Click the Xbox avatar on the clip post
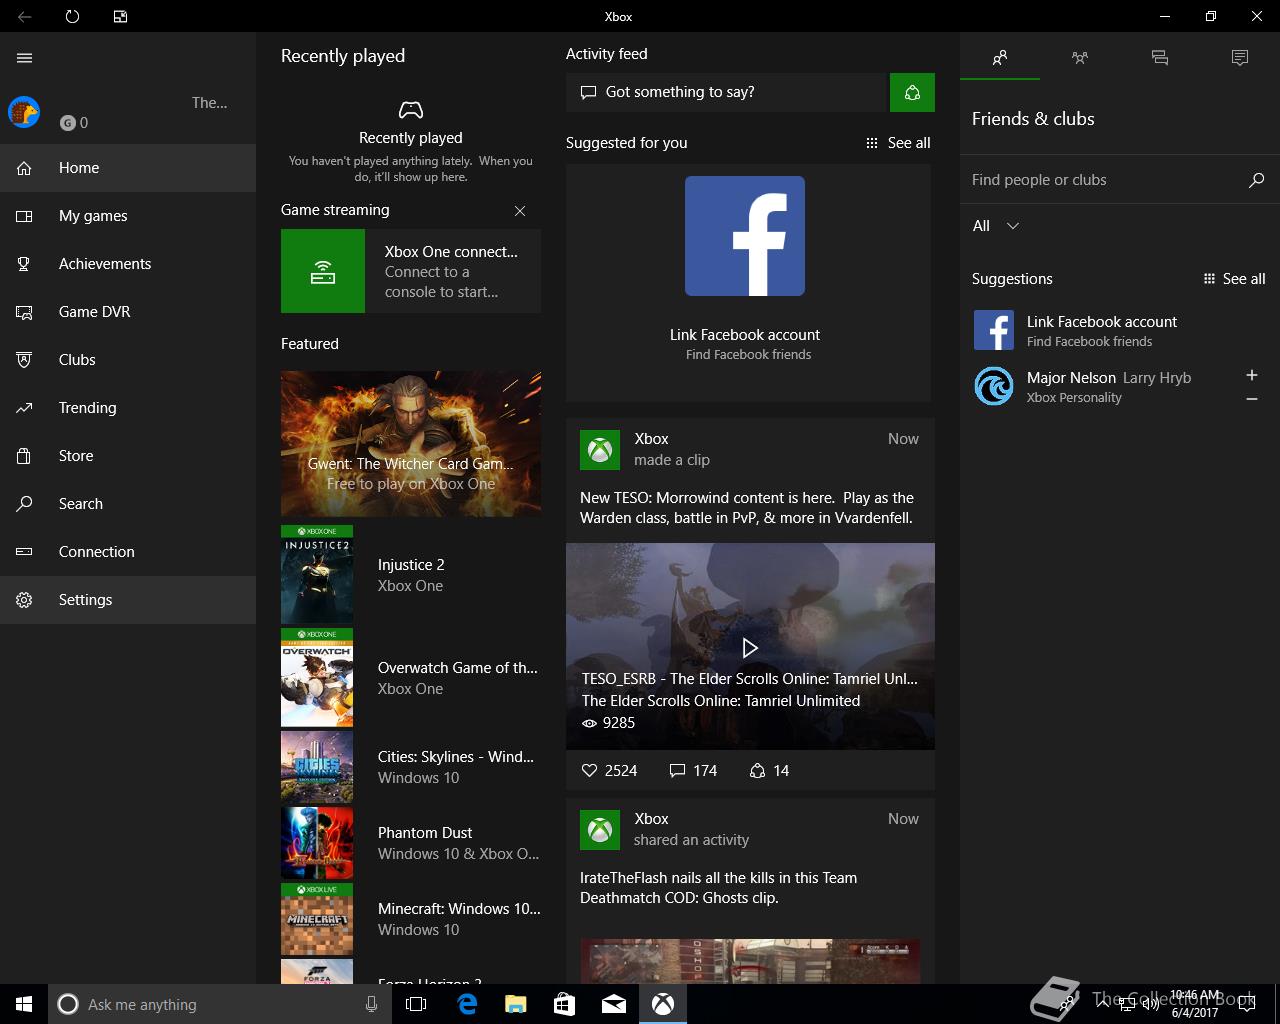This screenshot has height=1024, width=1280. pyautogui.click(x=600, y=450)
